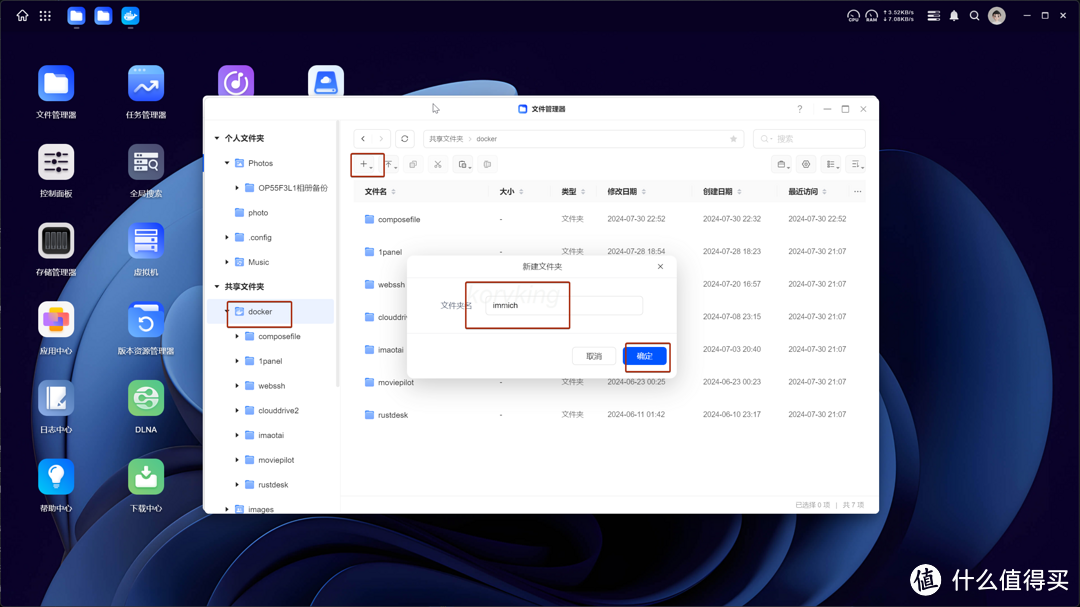Click the notification bell in the top bar
The height and width of the screenshot is (607, 1080).
(954, 16)
